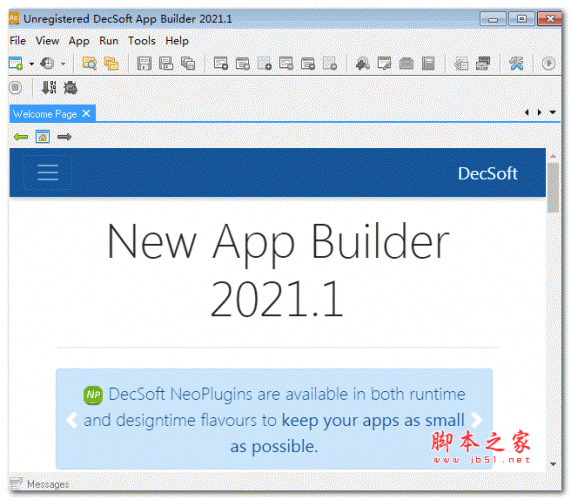
Task: Click the green NP NeoPlugins icon
Action: 93,395
